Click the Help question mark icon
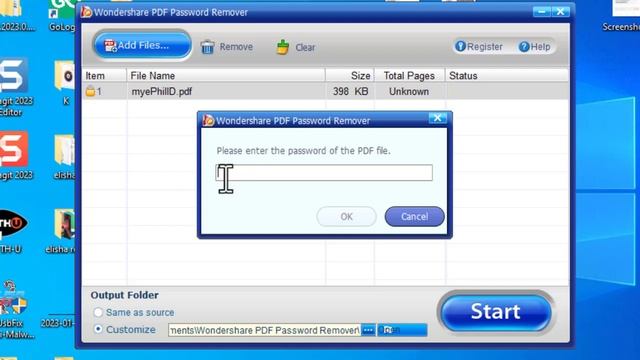This screenshot has width=640, height=360. (524, 47)
